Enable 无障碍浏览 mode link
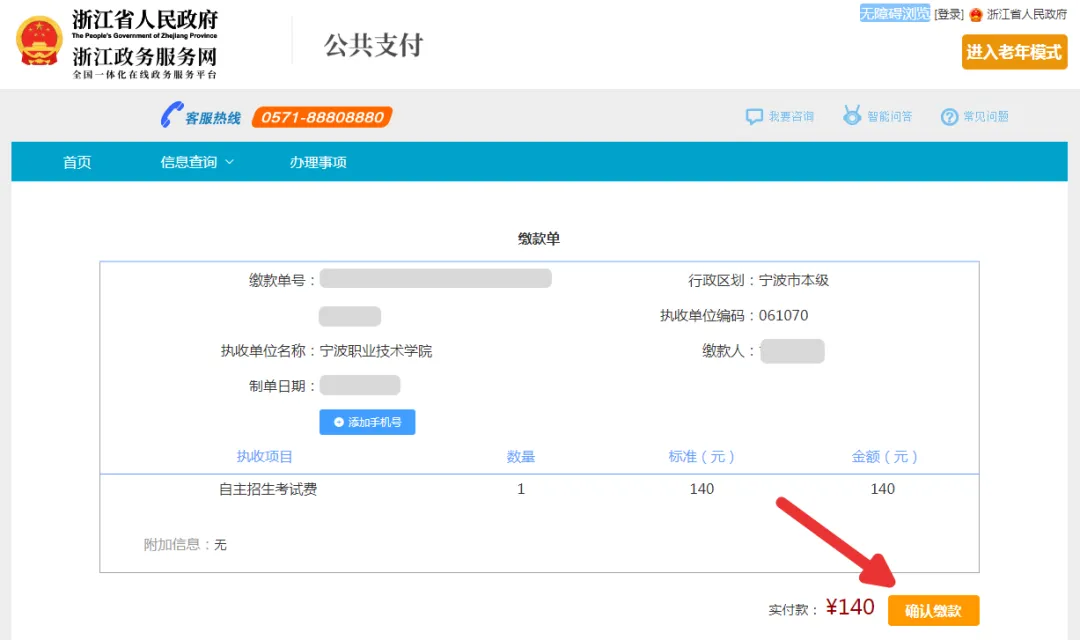 [894, 14]
